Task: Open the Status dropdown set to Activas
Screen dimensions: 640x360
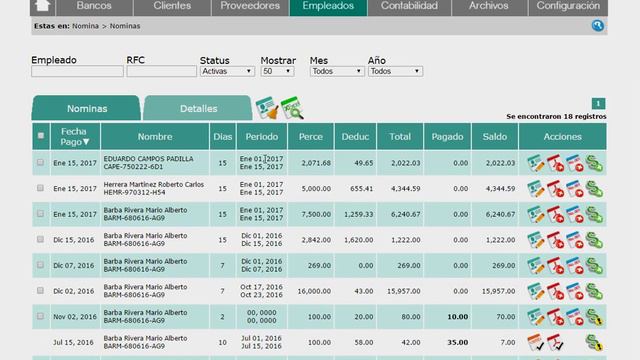Action: point(227,71)
